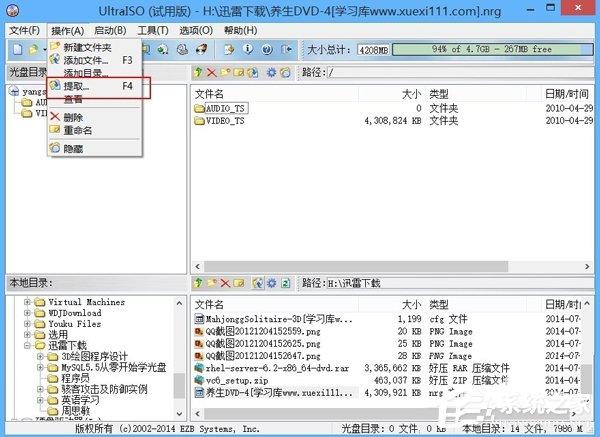
Task: Click the Help question mark icon
Action: pos(267,49)
